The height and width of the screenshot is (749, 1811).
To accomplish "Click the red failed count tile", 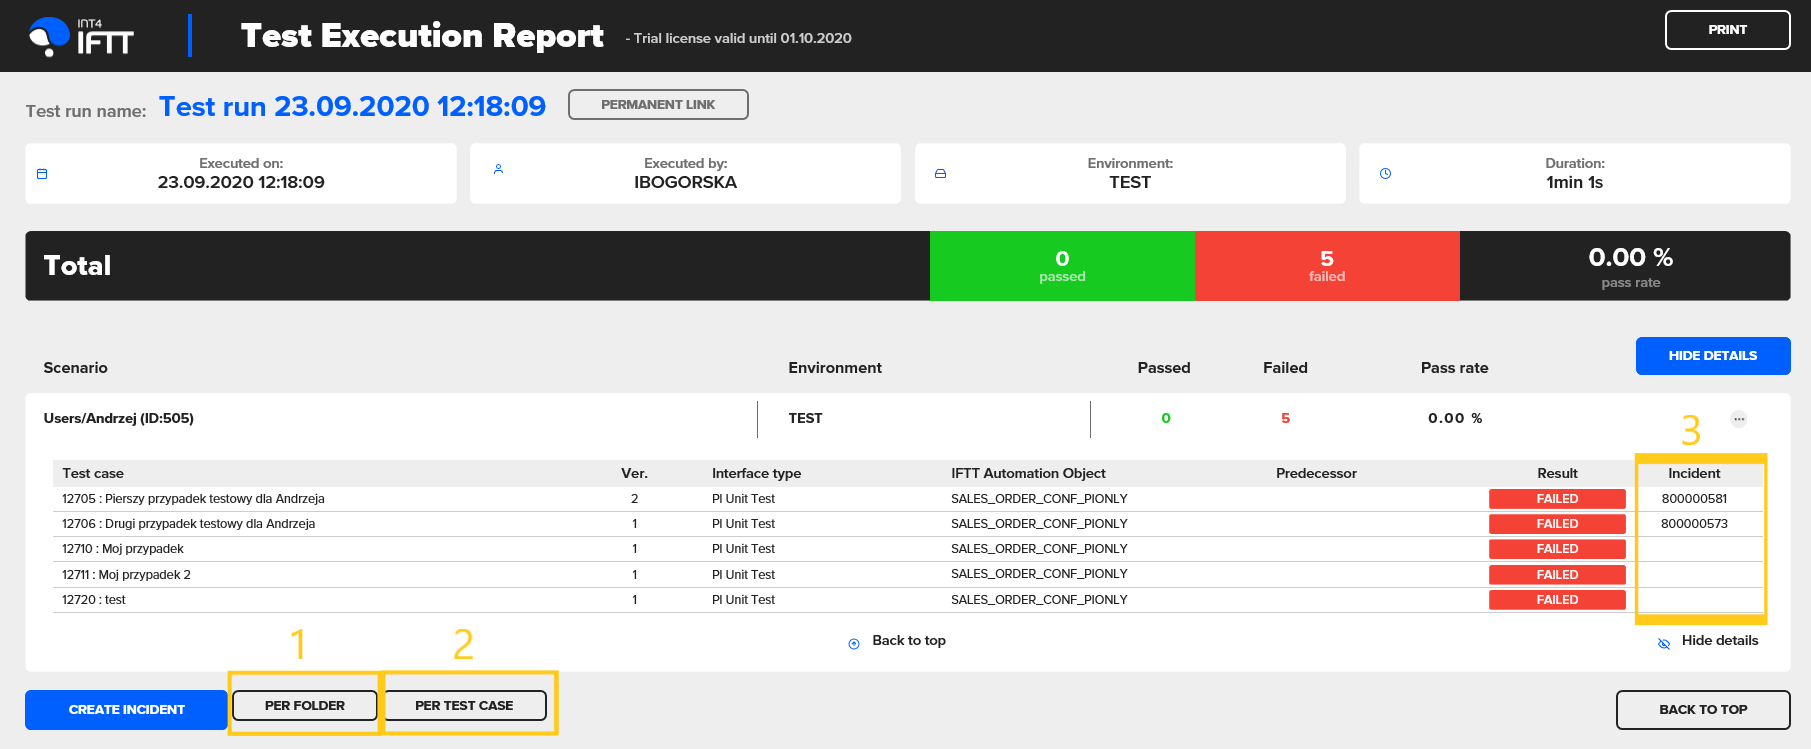I will click(1327, 266).
